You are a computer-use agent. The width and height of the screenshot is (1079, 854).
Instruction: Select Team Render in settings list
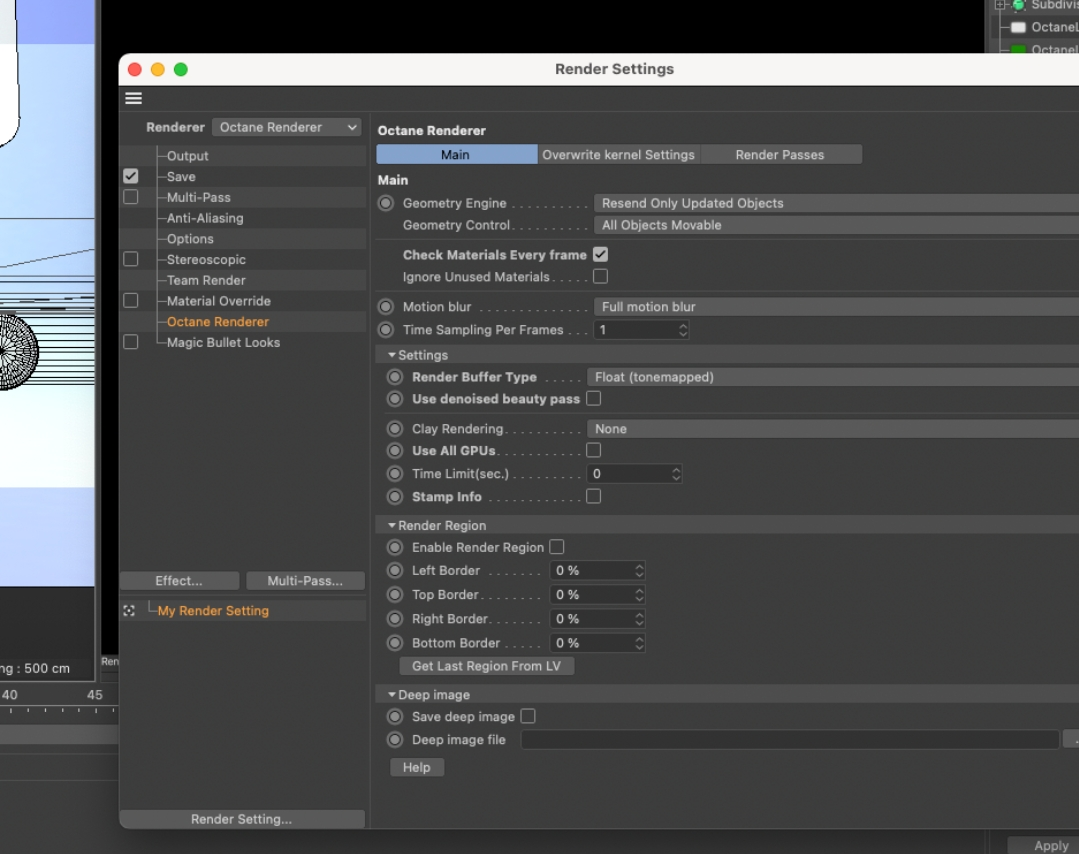click(x=206, y=280)
